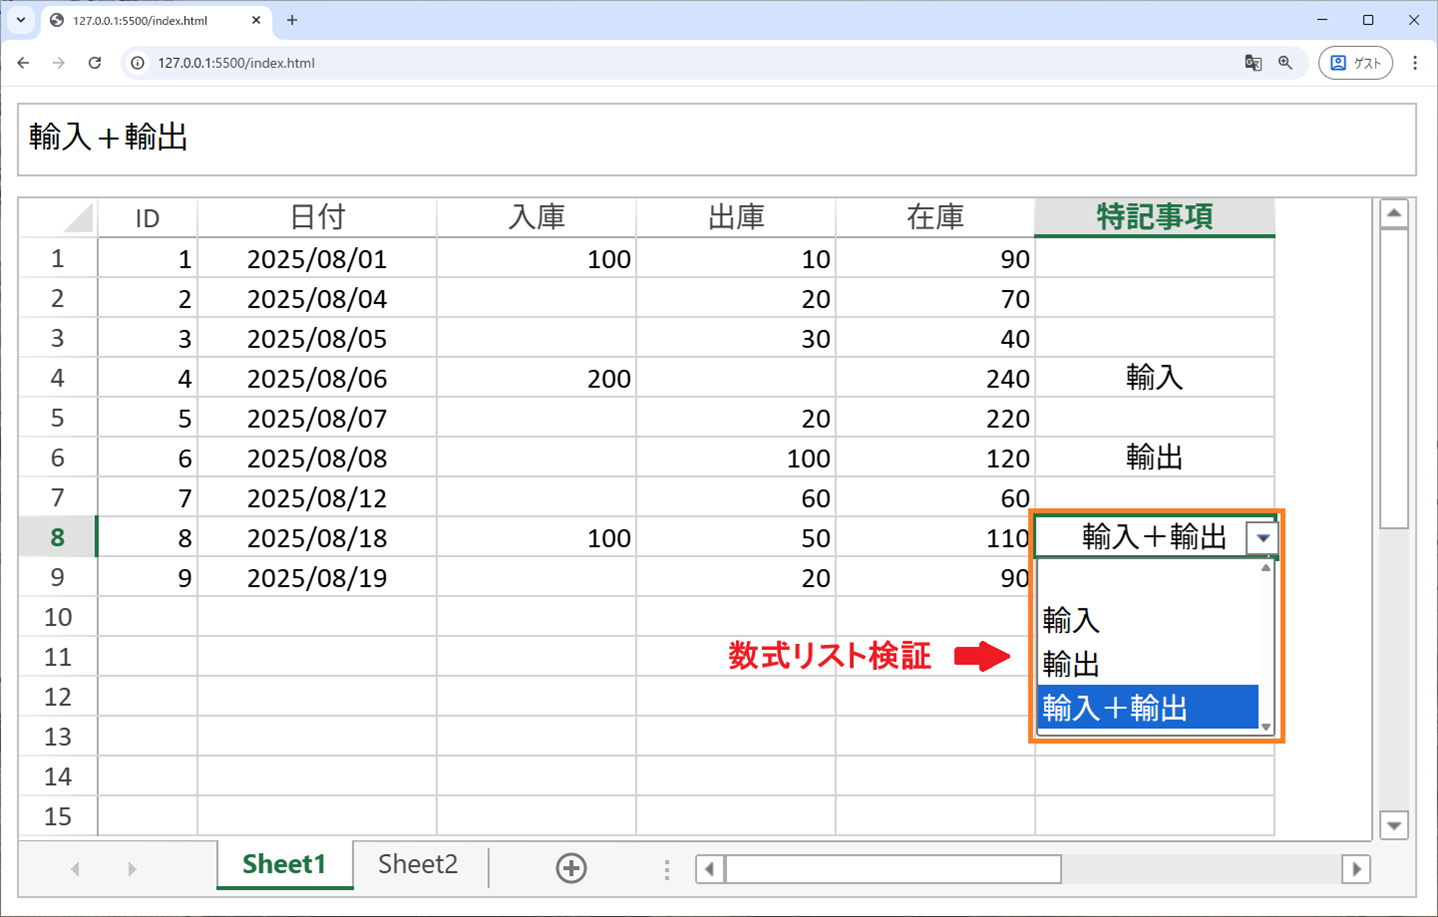Select the cell with date 2025/08/18

click(x=317, y=538)
